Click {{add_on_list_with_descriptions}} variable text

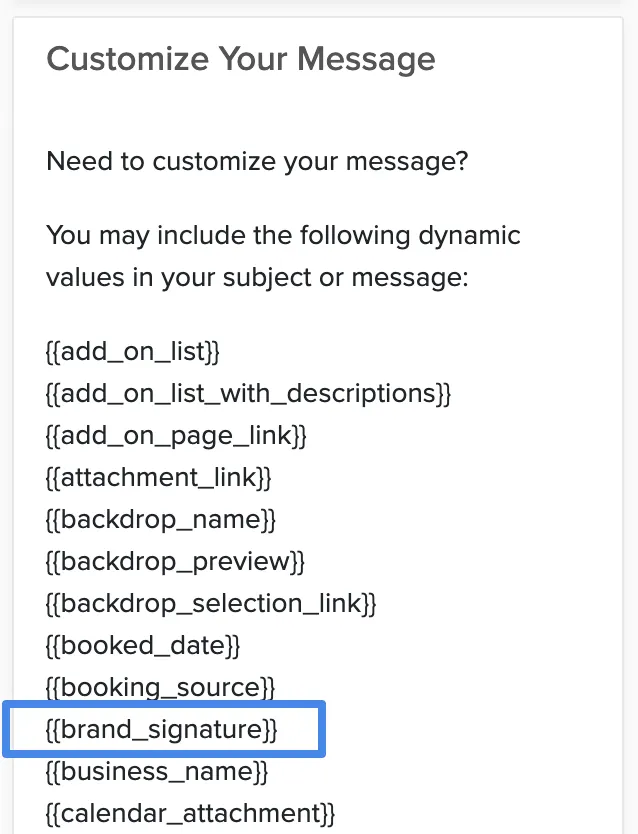pyautogui.click(x=249, y=394)
